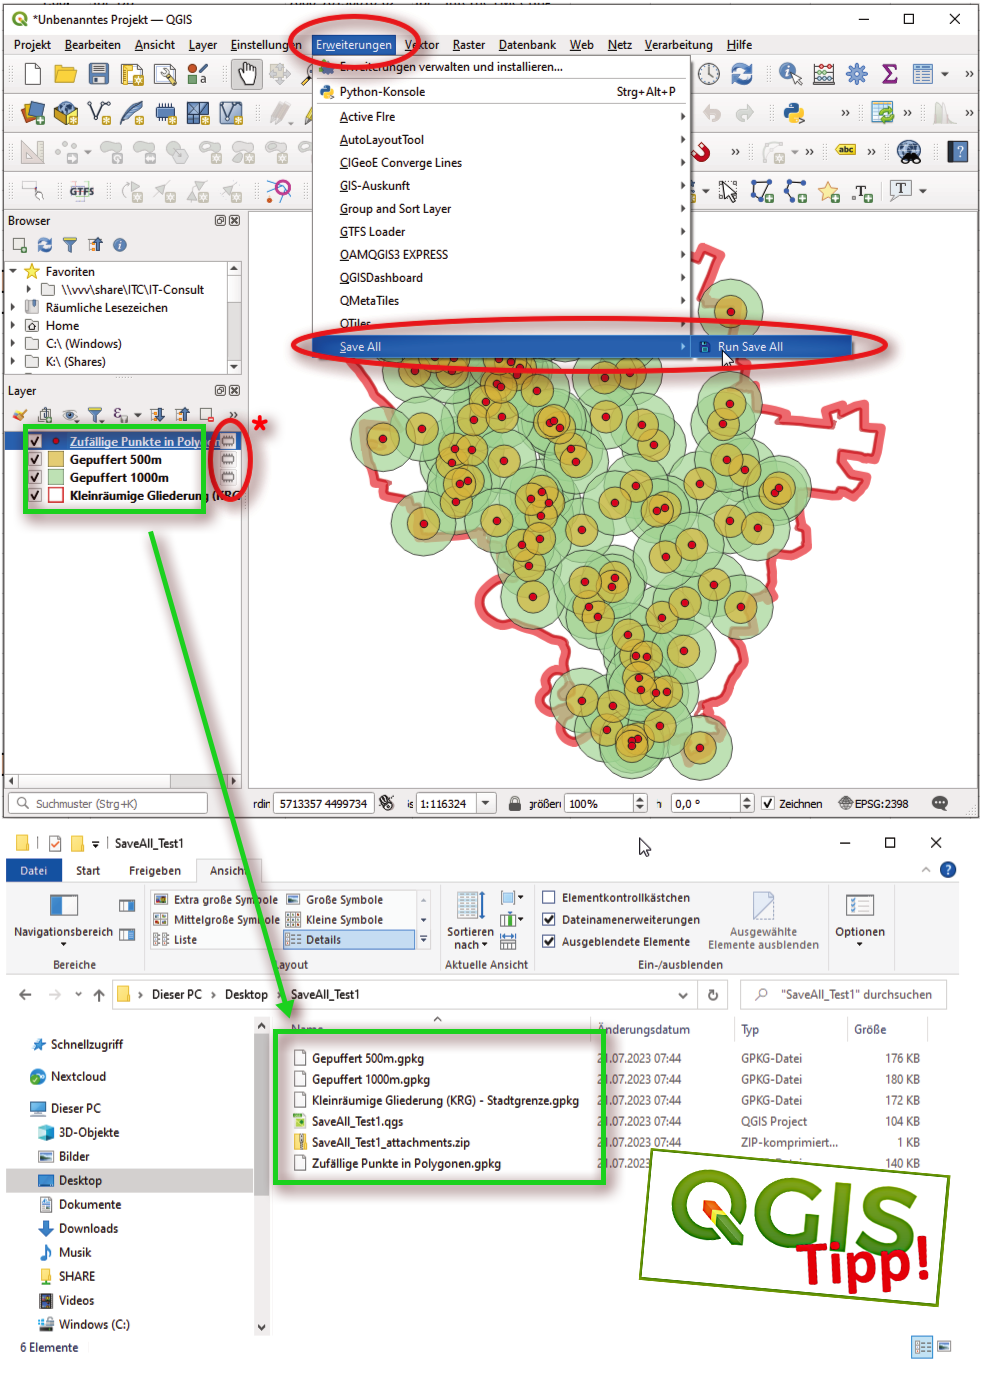Click Manage Map Themes eye icon
This screenshot has height=1384, width=982.
tap(70, 415)
